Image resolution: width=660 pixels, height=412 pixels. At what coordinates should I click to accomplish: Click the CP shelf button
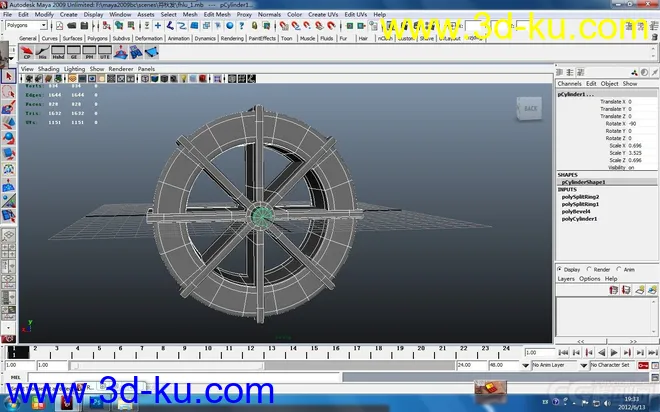click(x=27, y=53)
